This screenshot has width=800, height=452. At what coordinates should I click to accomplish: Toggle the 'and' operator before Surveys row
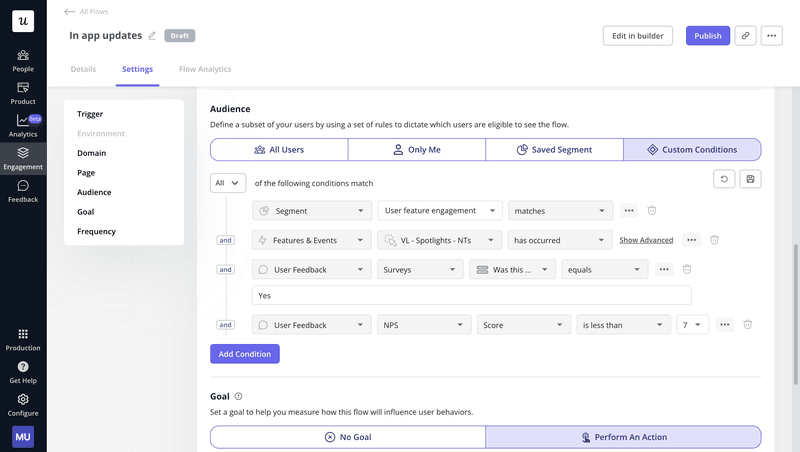click(226, 269)
